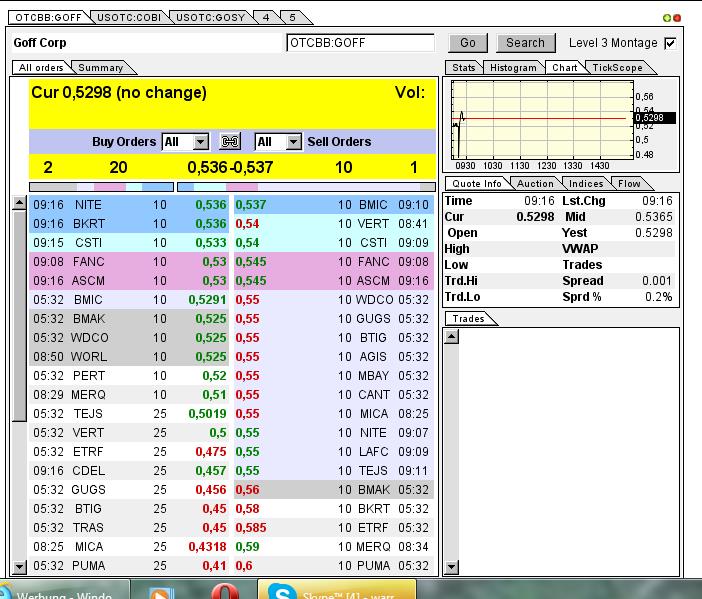Click the Trades panel scroll-down arrow
702x599 pixels.
(452, 567)
